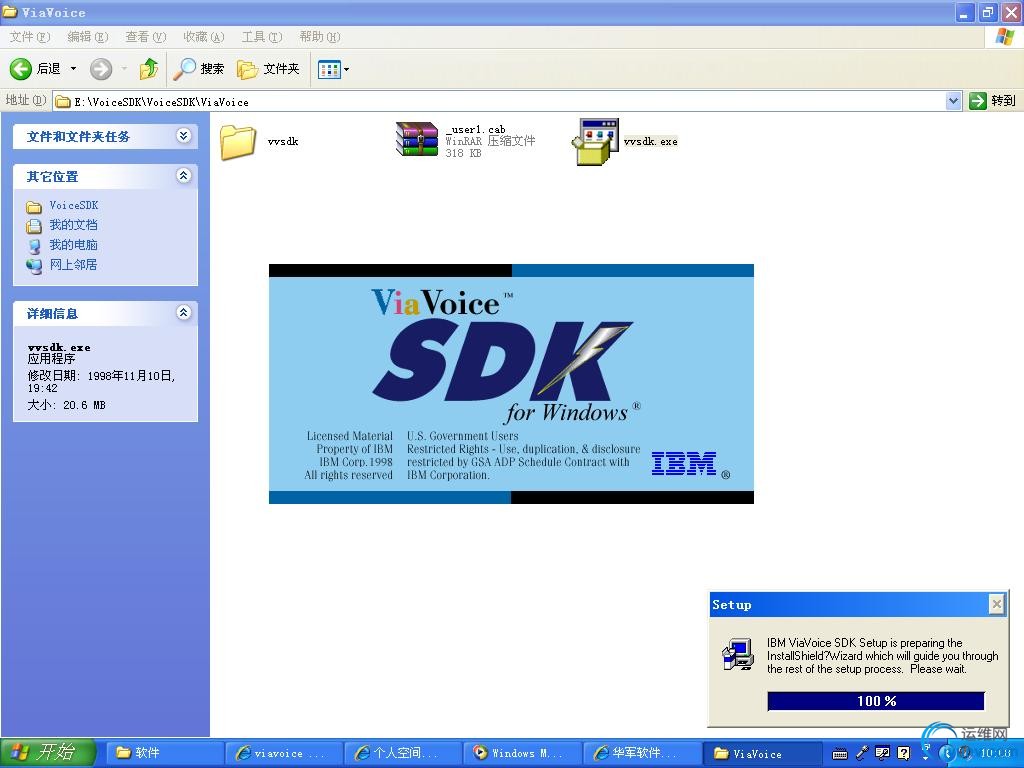The height and width of the screenshot is (768, 1024).
Task: Click the Windows flag logo icon
Action: (x=1004, y=37)
